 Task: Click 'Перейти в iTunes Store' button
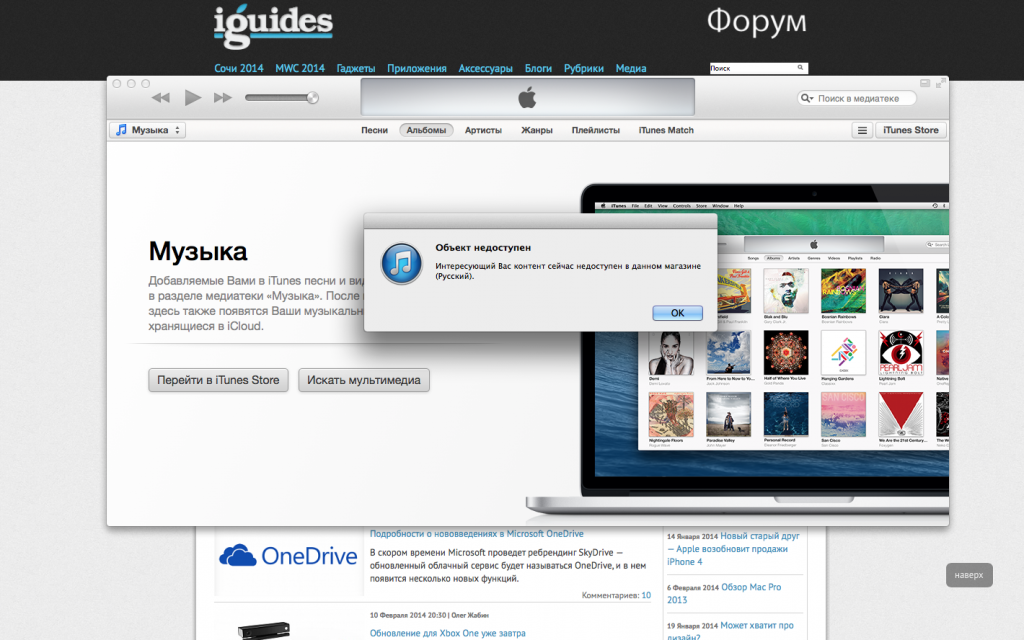coord(218,380)
